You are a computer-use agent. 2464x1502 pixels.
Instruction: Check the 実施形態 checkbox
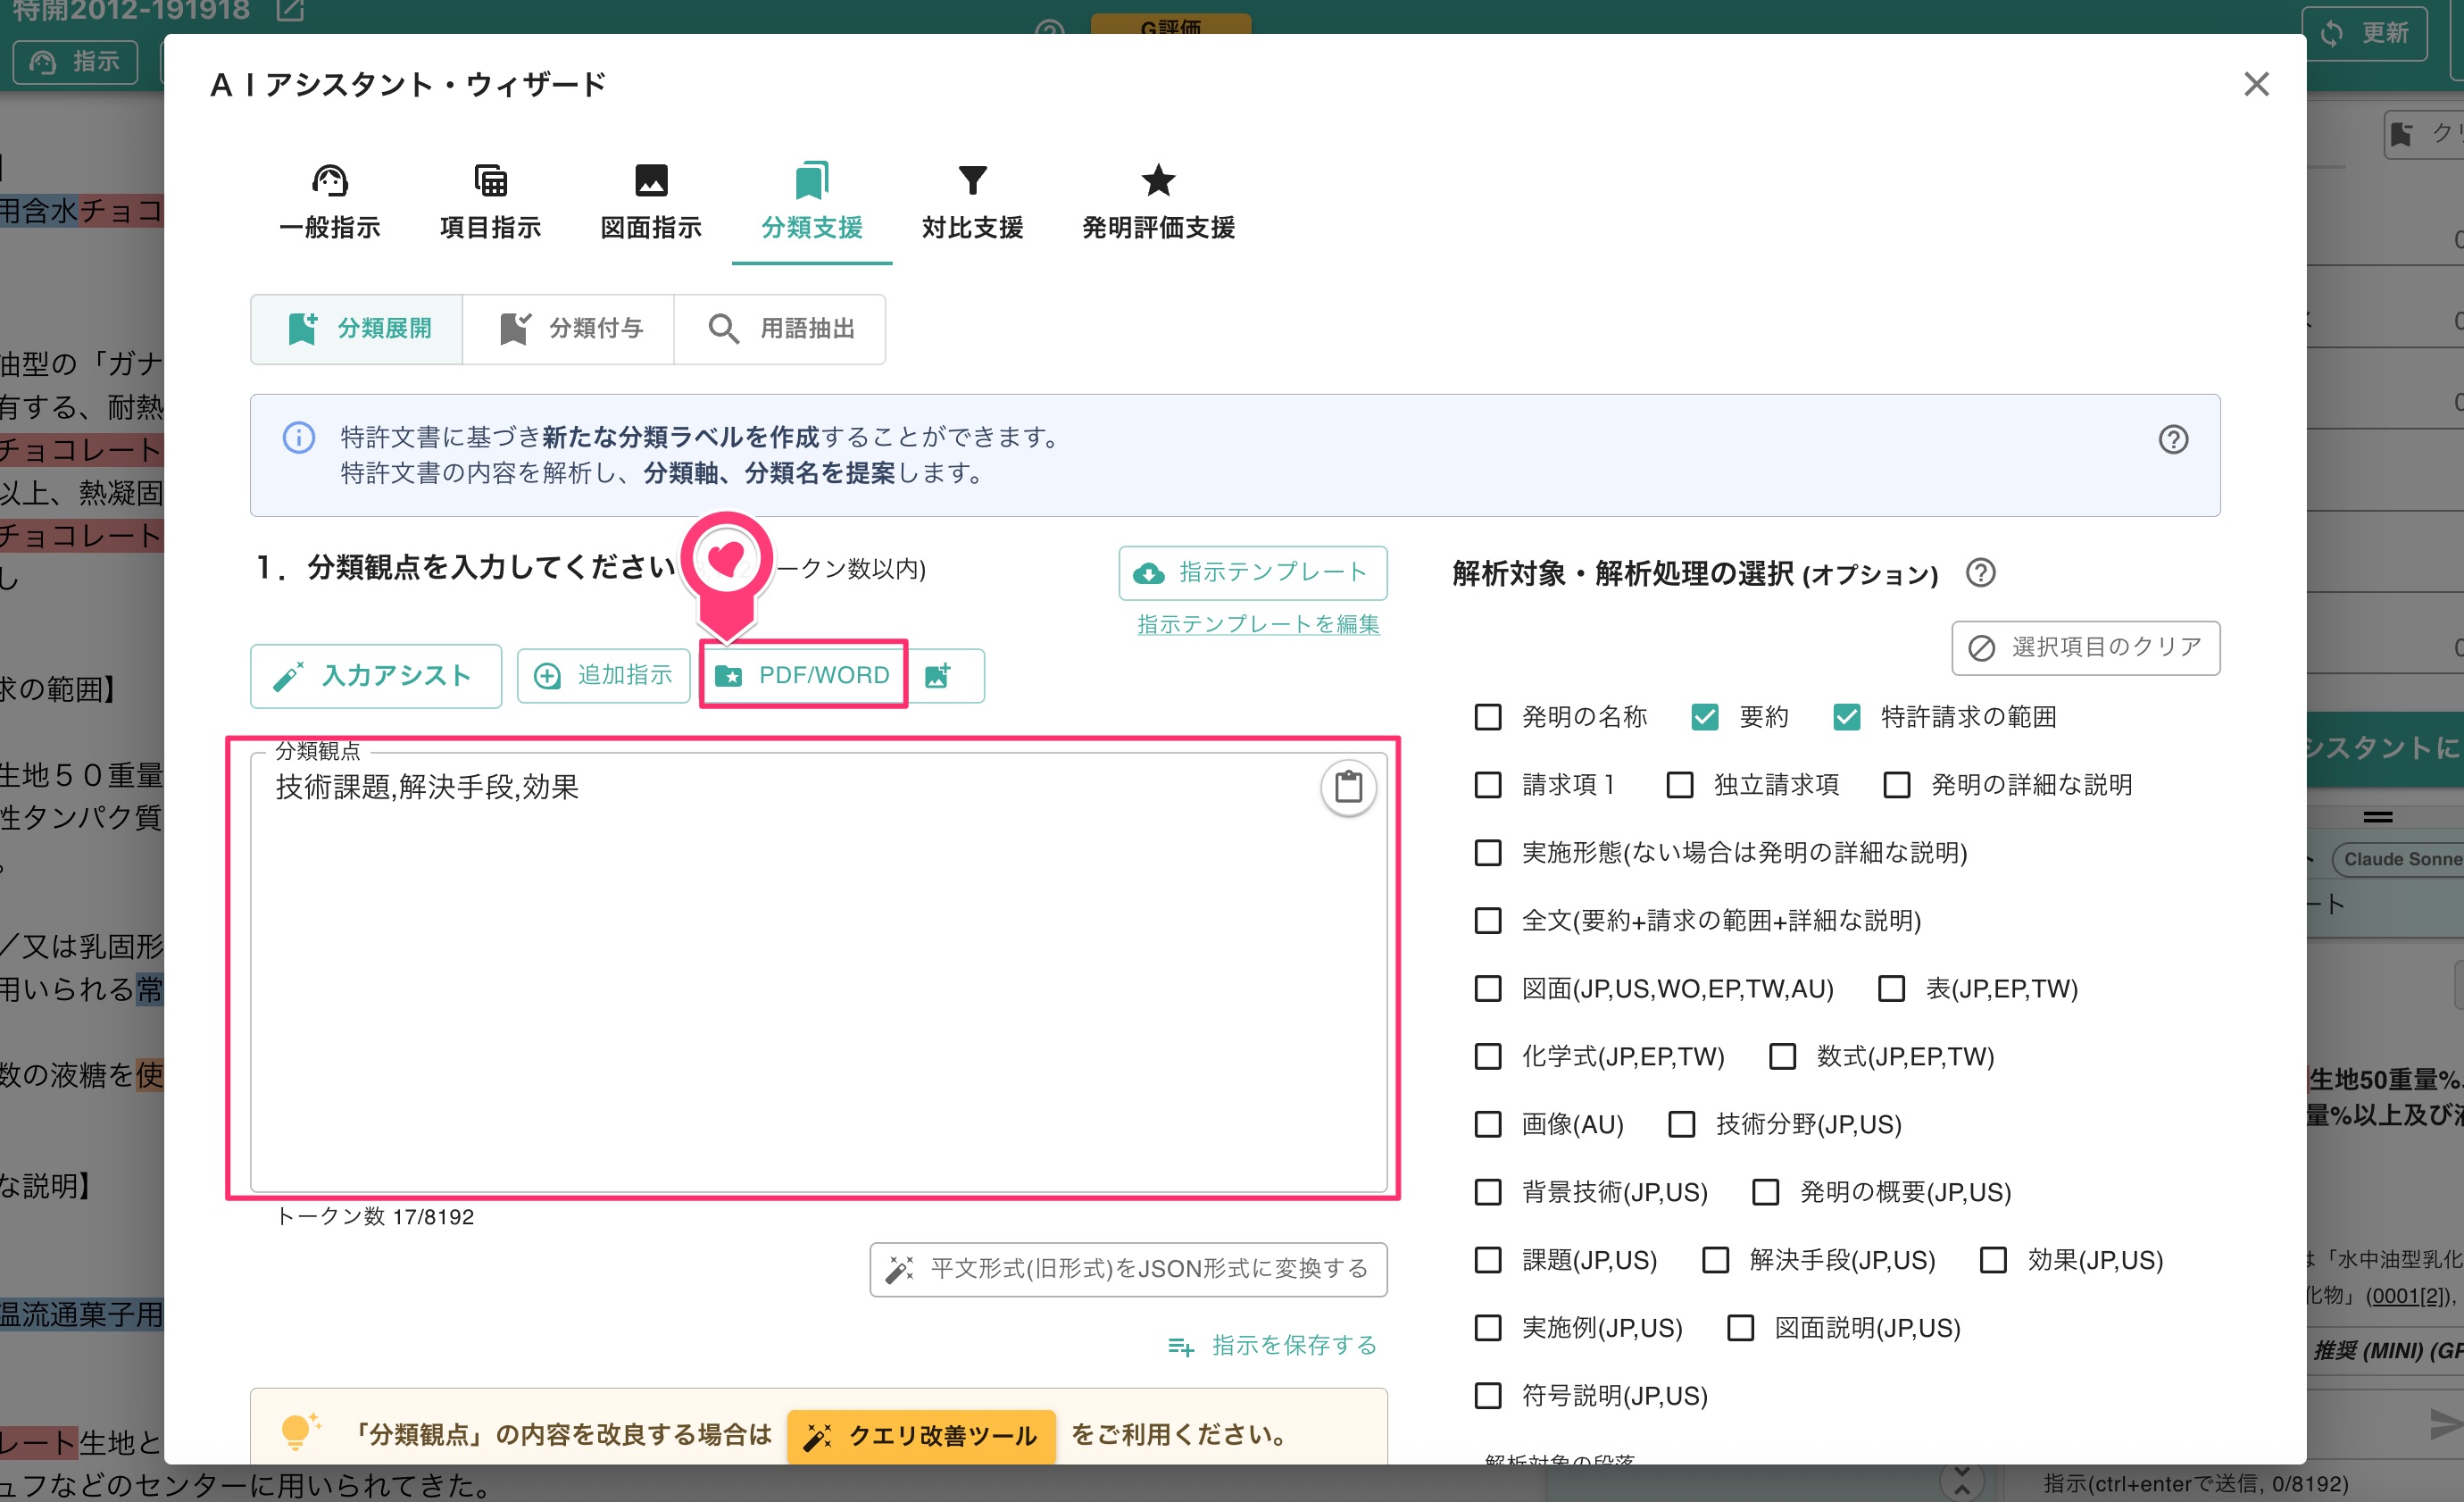click(x=1488, y=853)
